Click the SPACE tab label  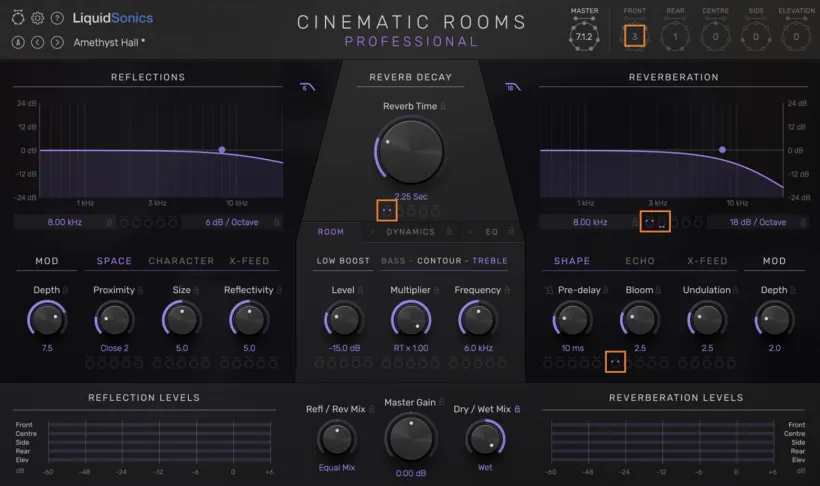[x=114, y=261]
